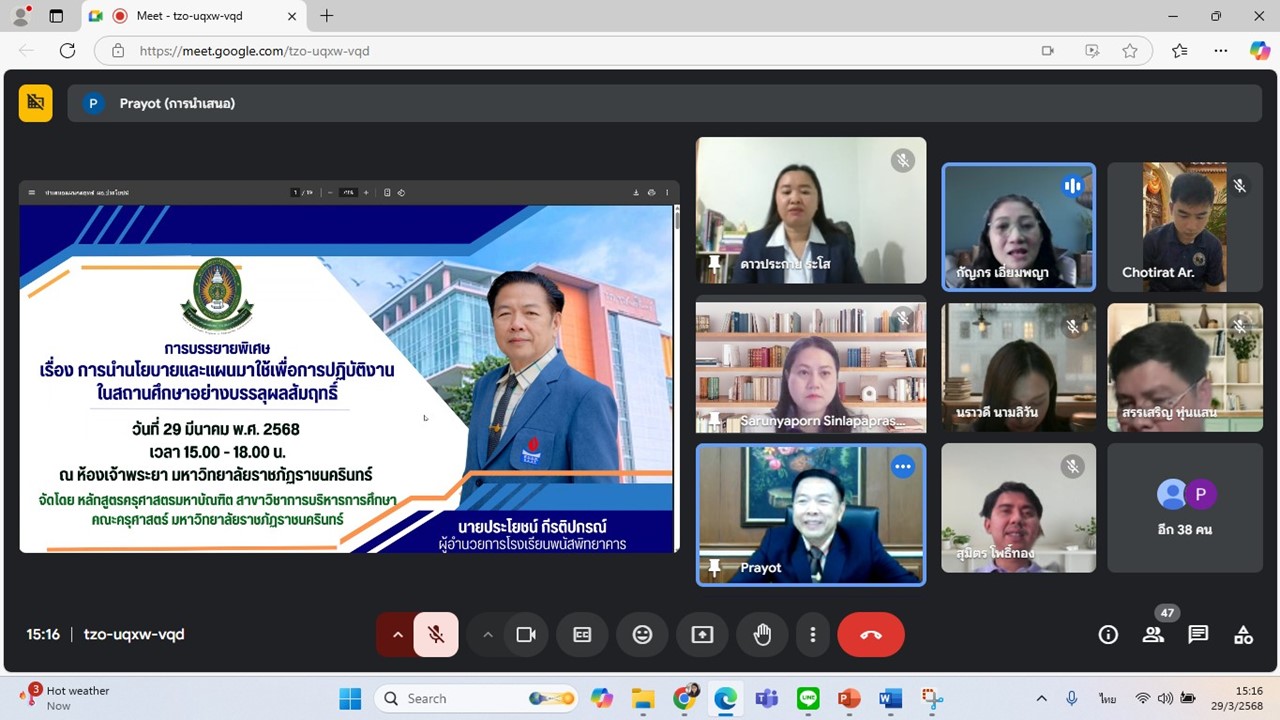The image size is (1280, 720).
Task: Turn on closed captions
Action: 582,634
